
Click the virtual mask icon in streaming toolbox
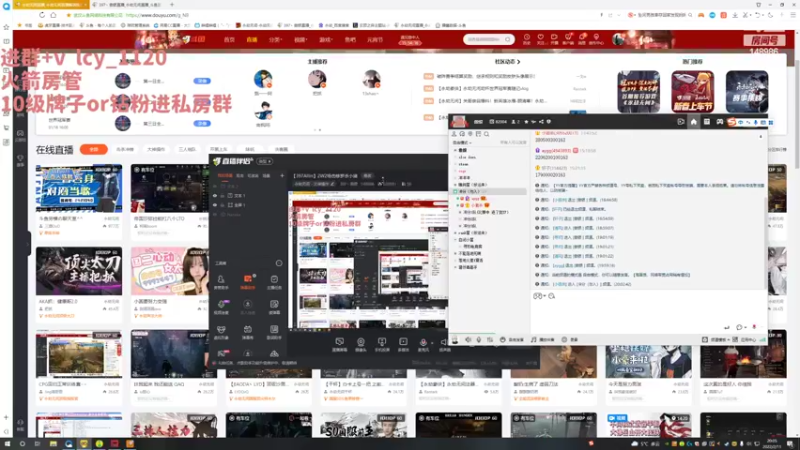221,330
